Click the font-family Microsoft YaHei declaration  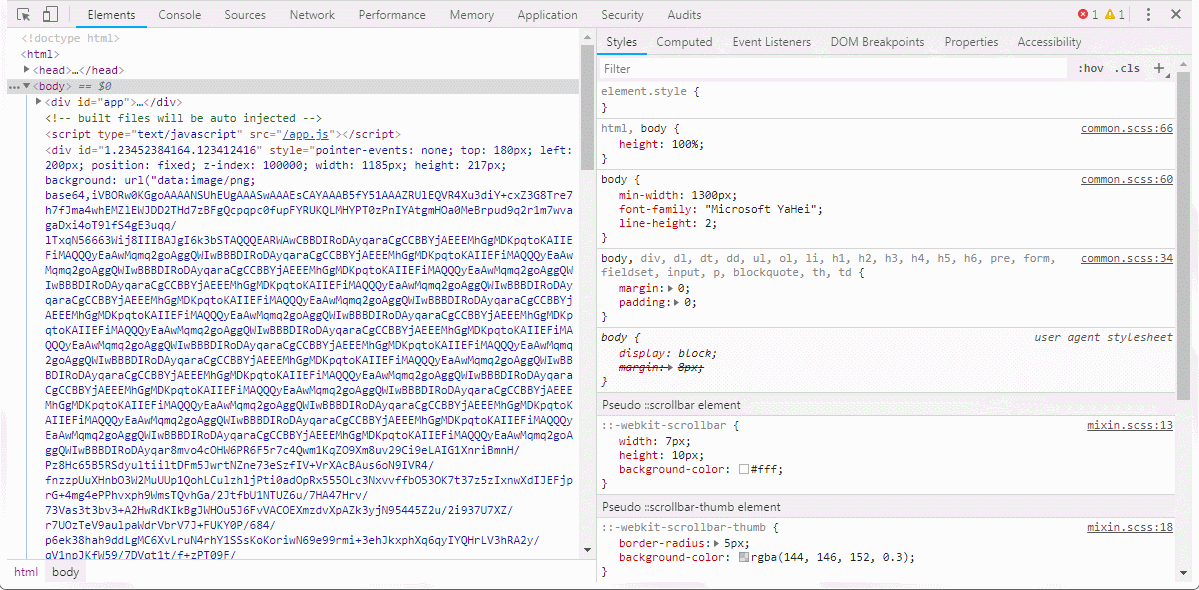[720, 209]
